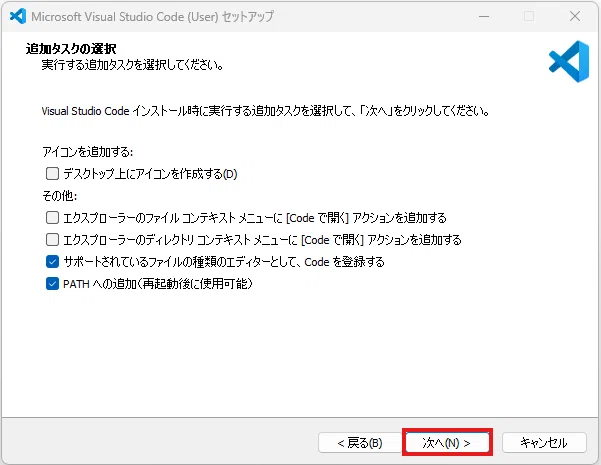
Task: Click the window title Microsoft Visual Studio Code (User) セットアップ
Action: coord(153,16)
